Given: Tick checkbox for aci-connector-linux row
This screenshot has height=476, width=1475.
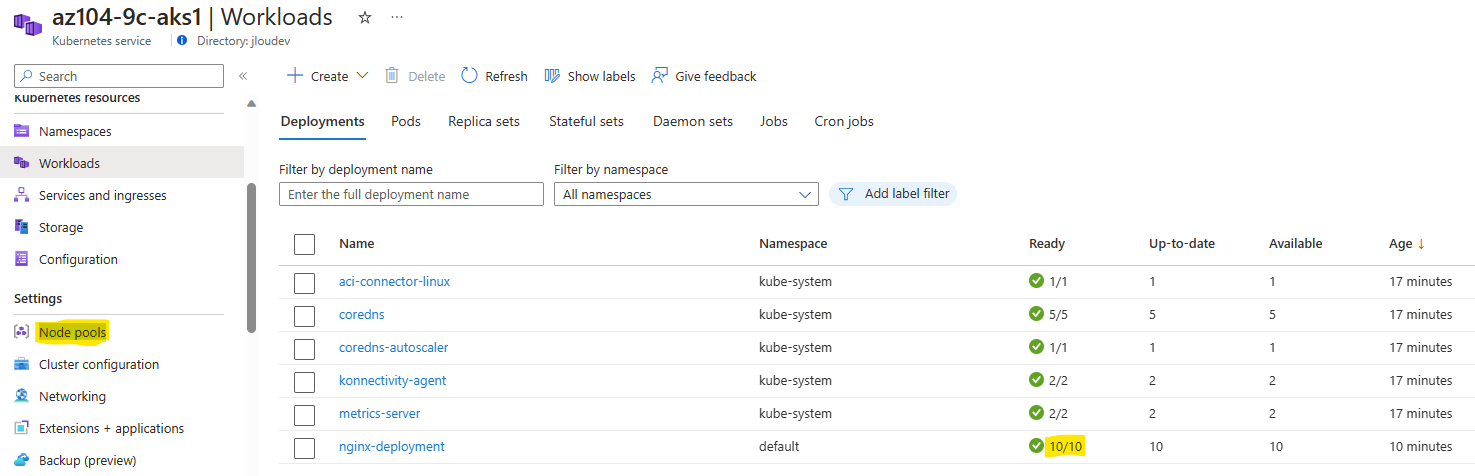Looking at the screenshot, I should (304, 282).
